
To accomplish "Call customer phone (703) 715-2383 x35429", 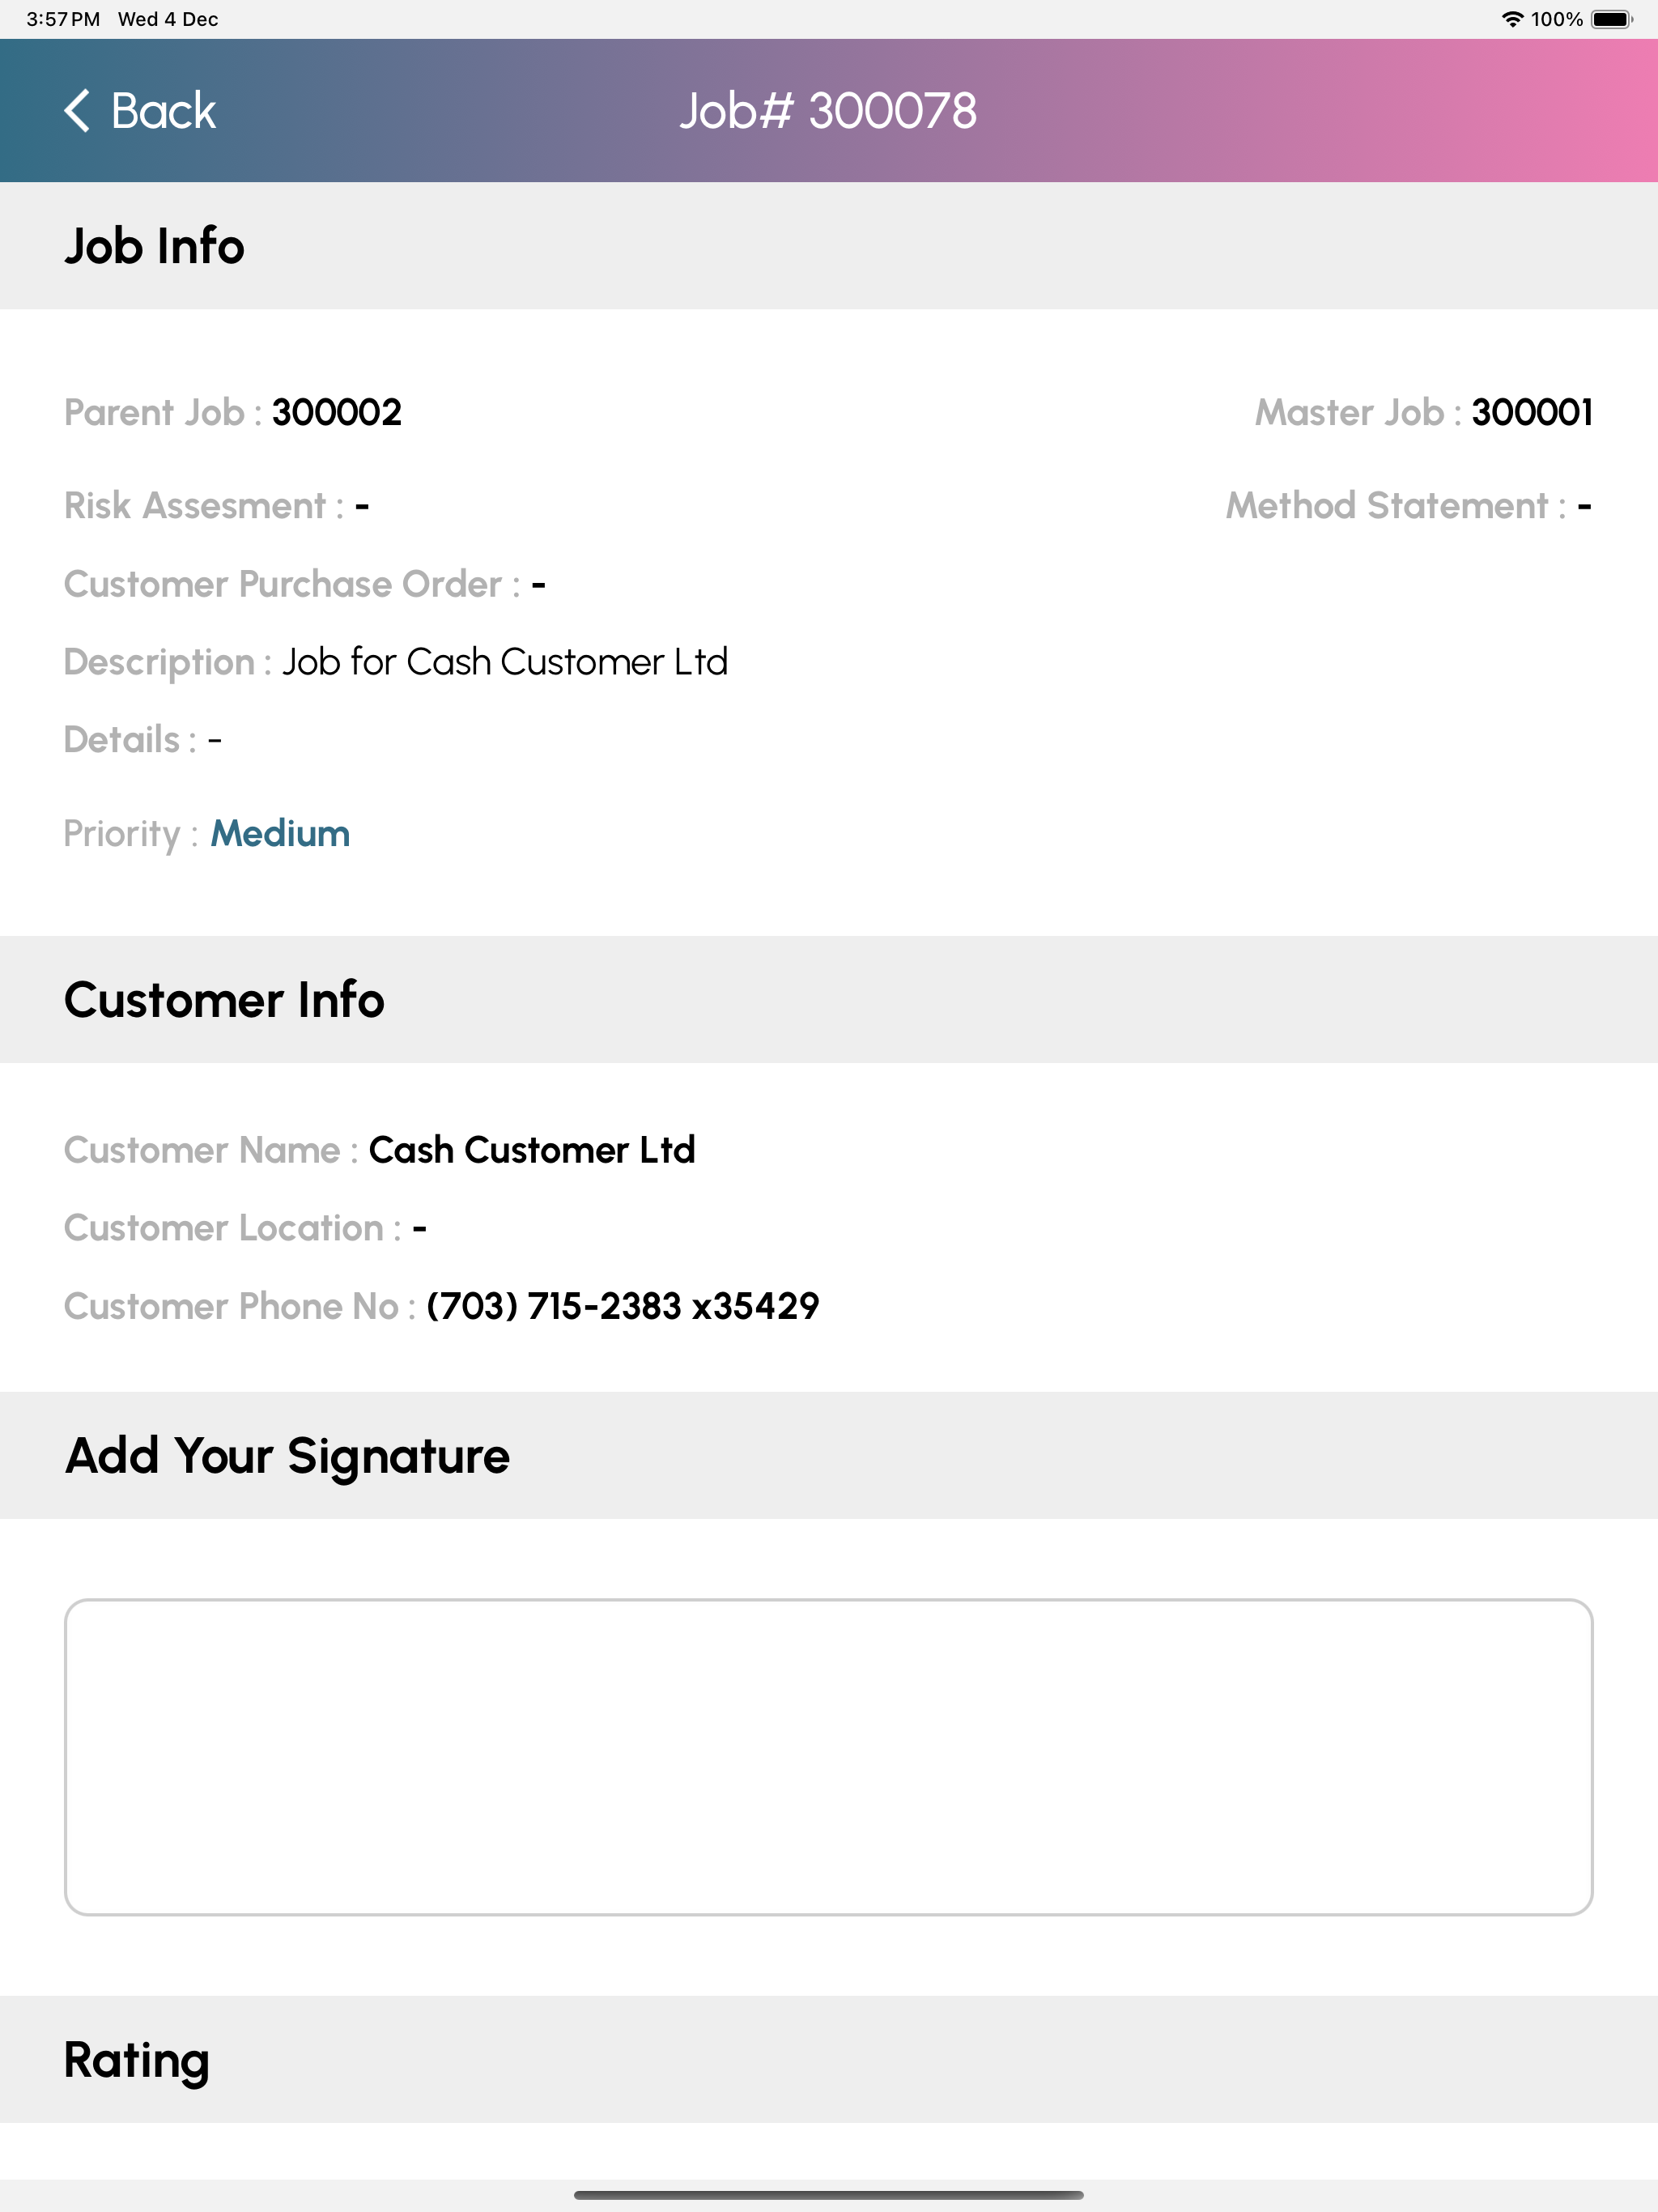I will [x=623, y=1306].
